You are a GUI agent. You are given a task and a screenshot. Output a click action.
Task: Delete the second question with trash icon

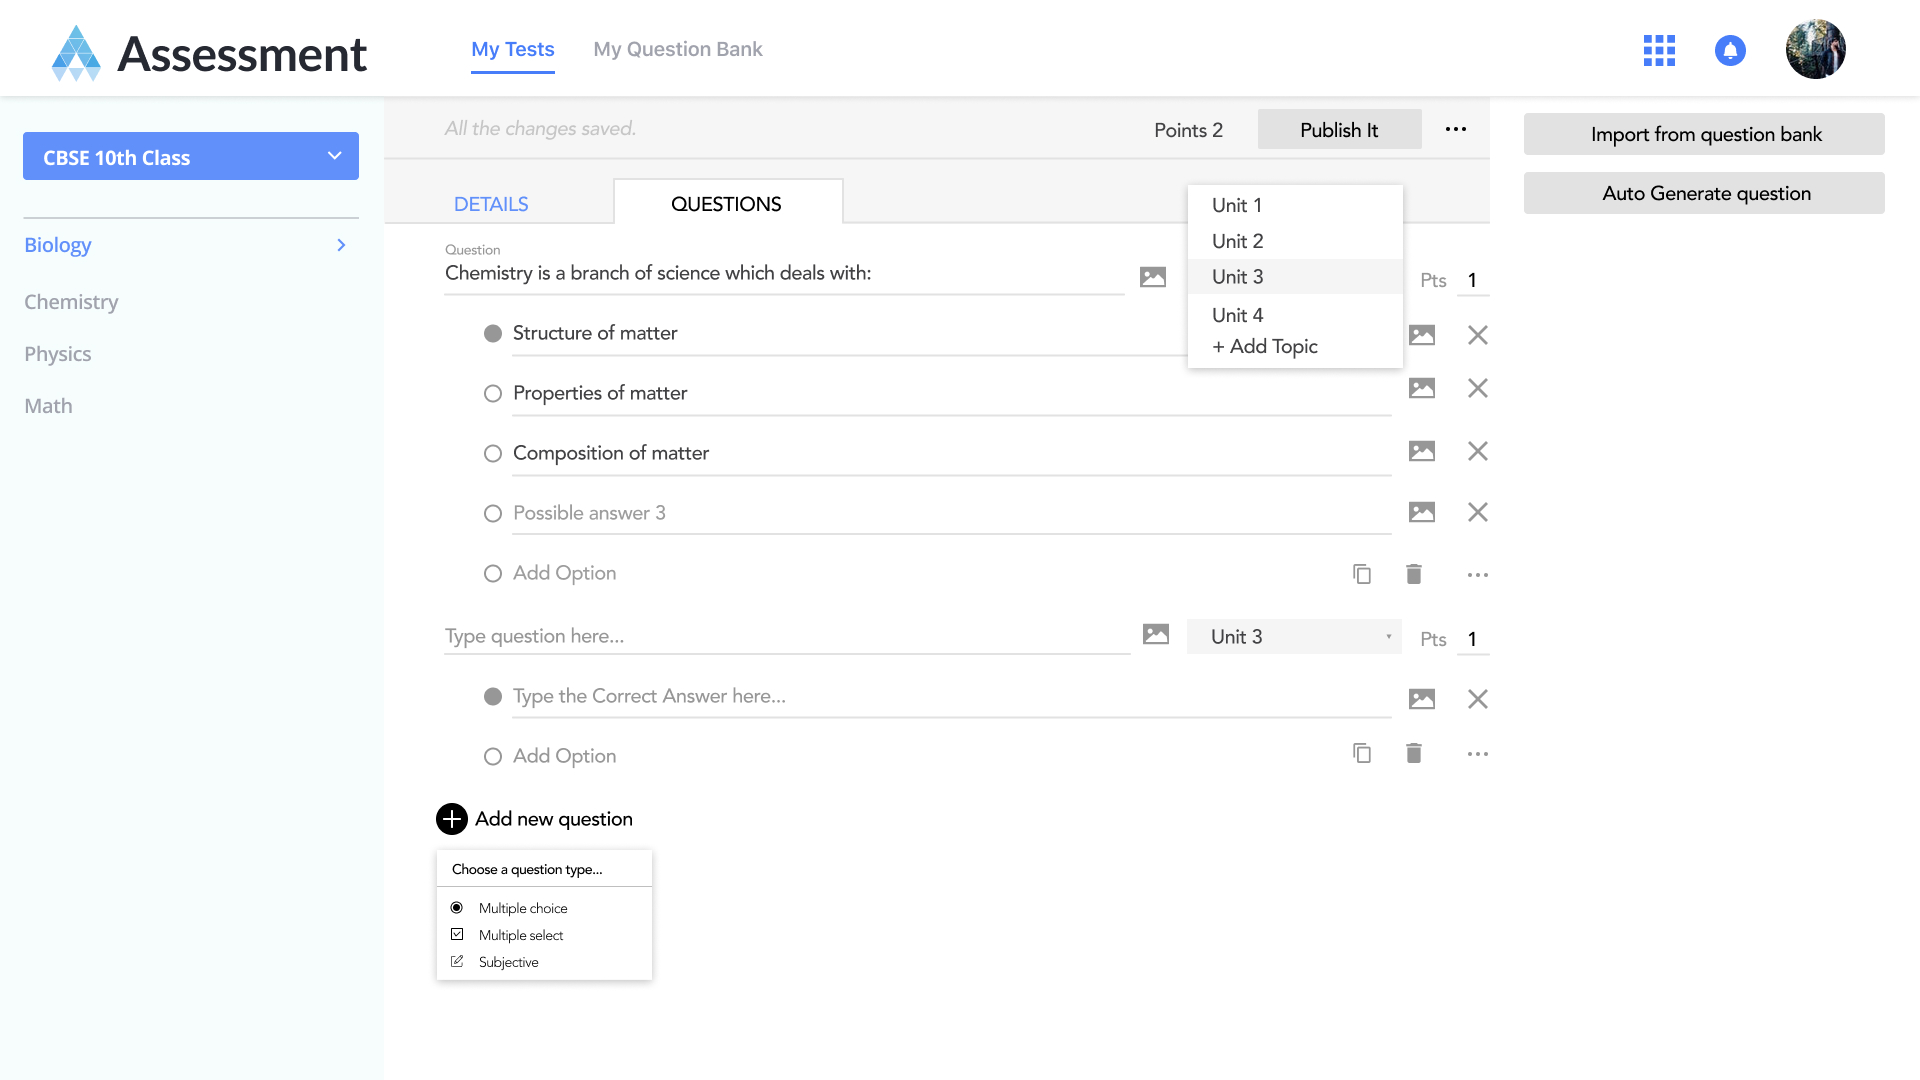pyautogui.click(x=1413, y=753)
